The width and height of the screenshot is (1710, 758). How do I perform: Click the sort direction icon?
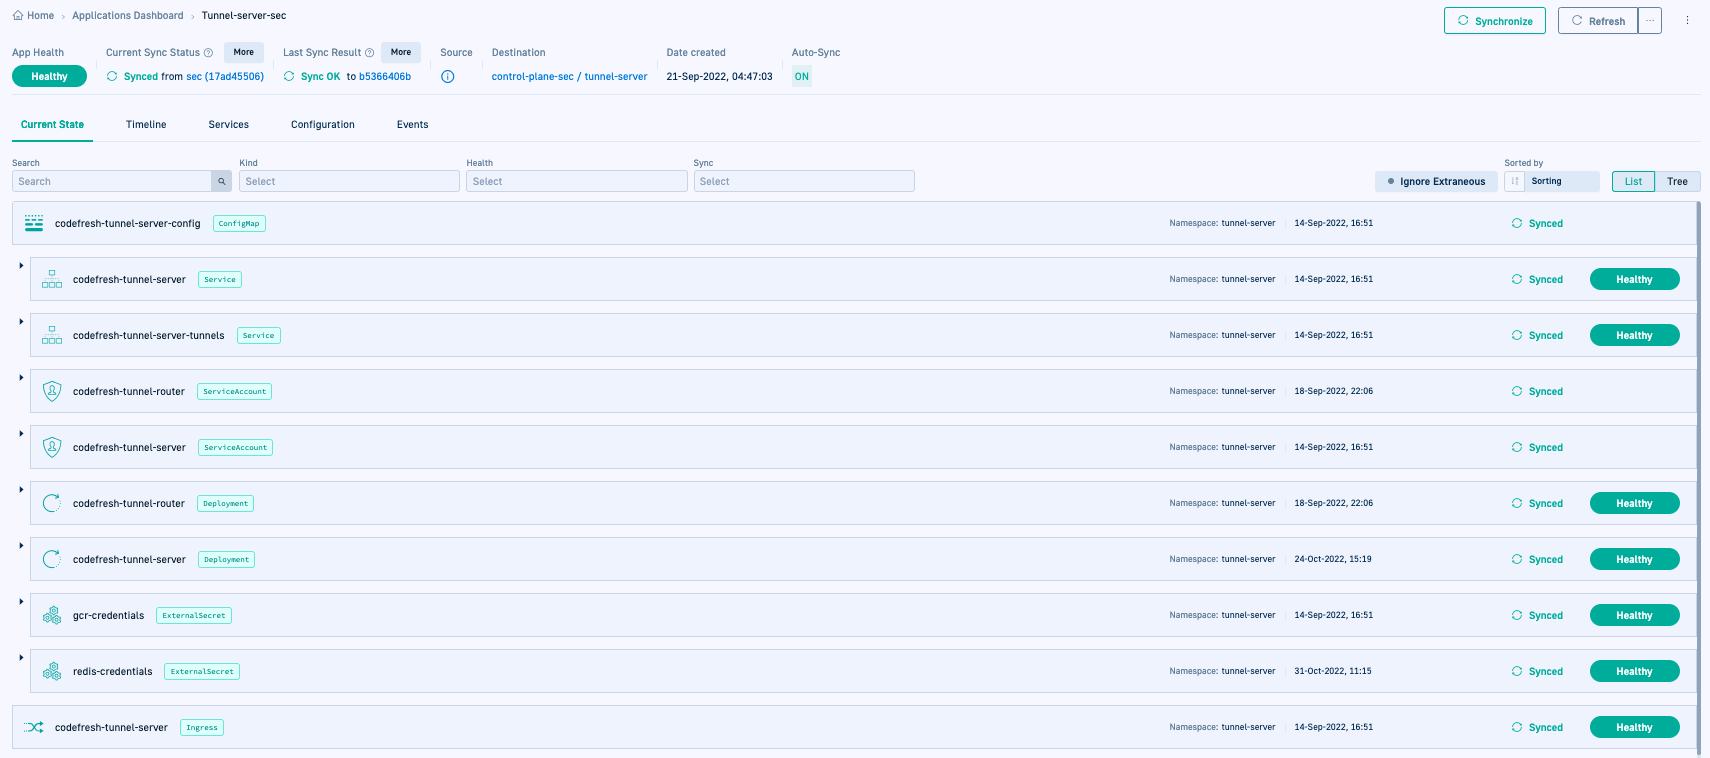tap(1515, 181)
